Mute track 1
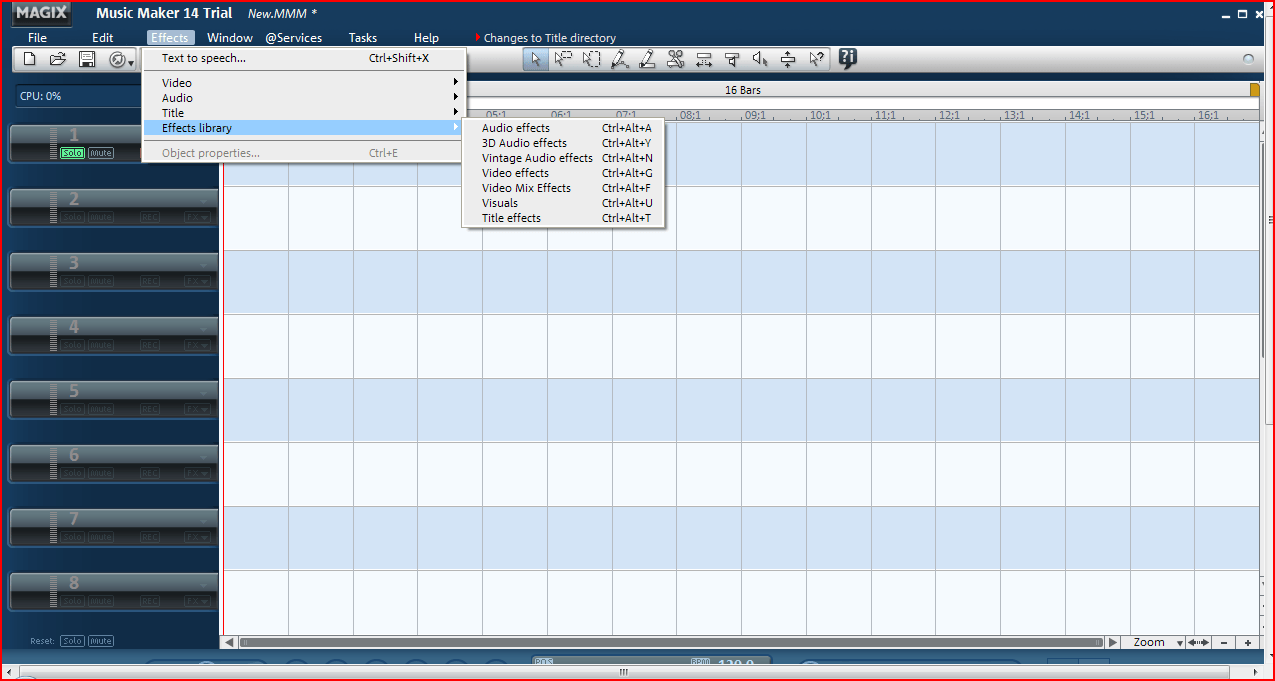Image resolution: width=1275 pixels, height=681 pixels. [100, 152]
